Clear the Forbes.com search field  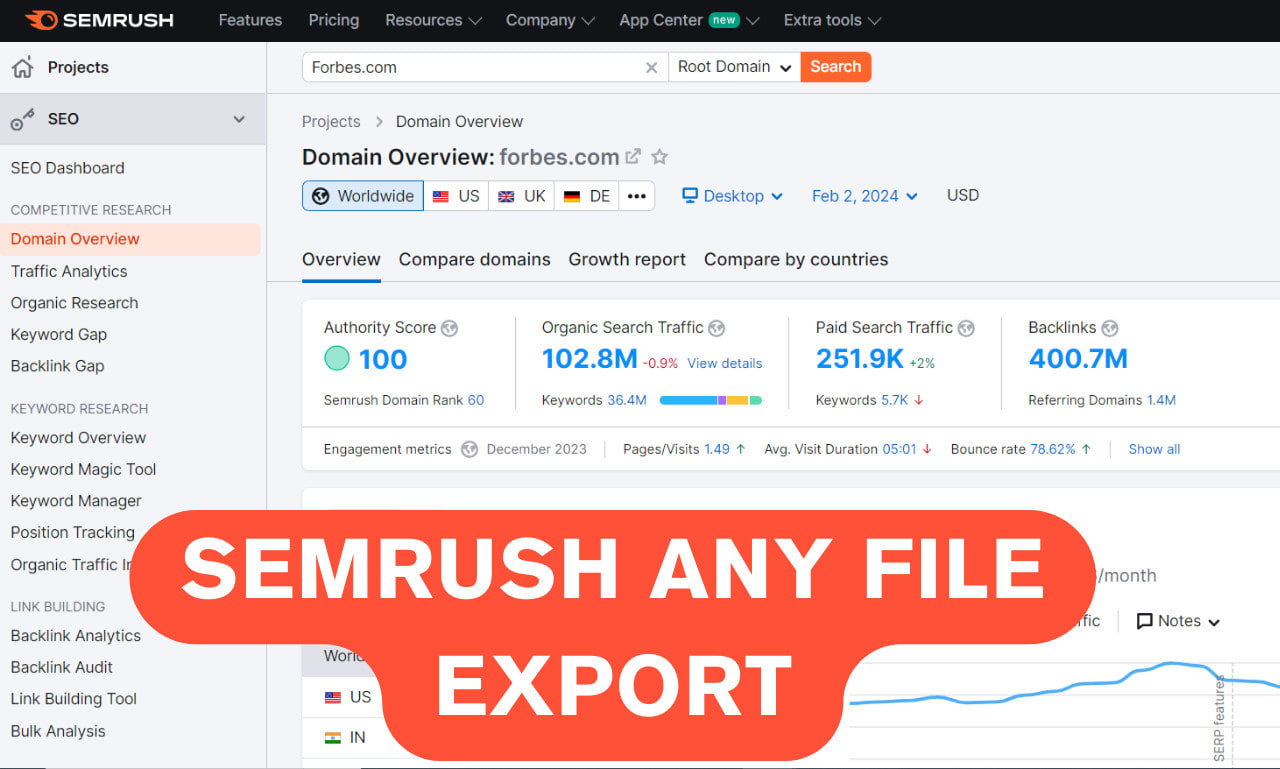tap(651, 68)
